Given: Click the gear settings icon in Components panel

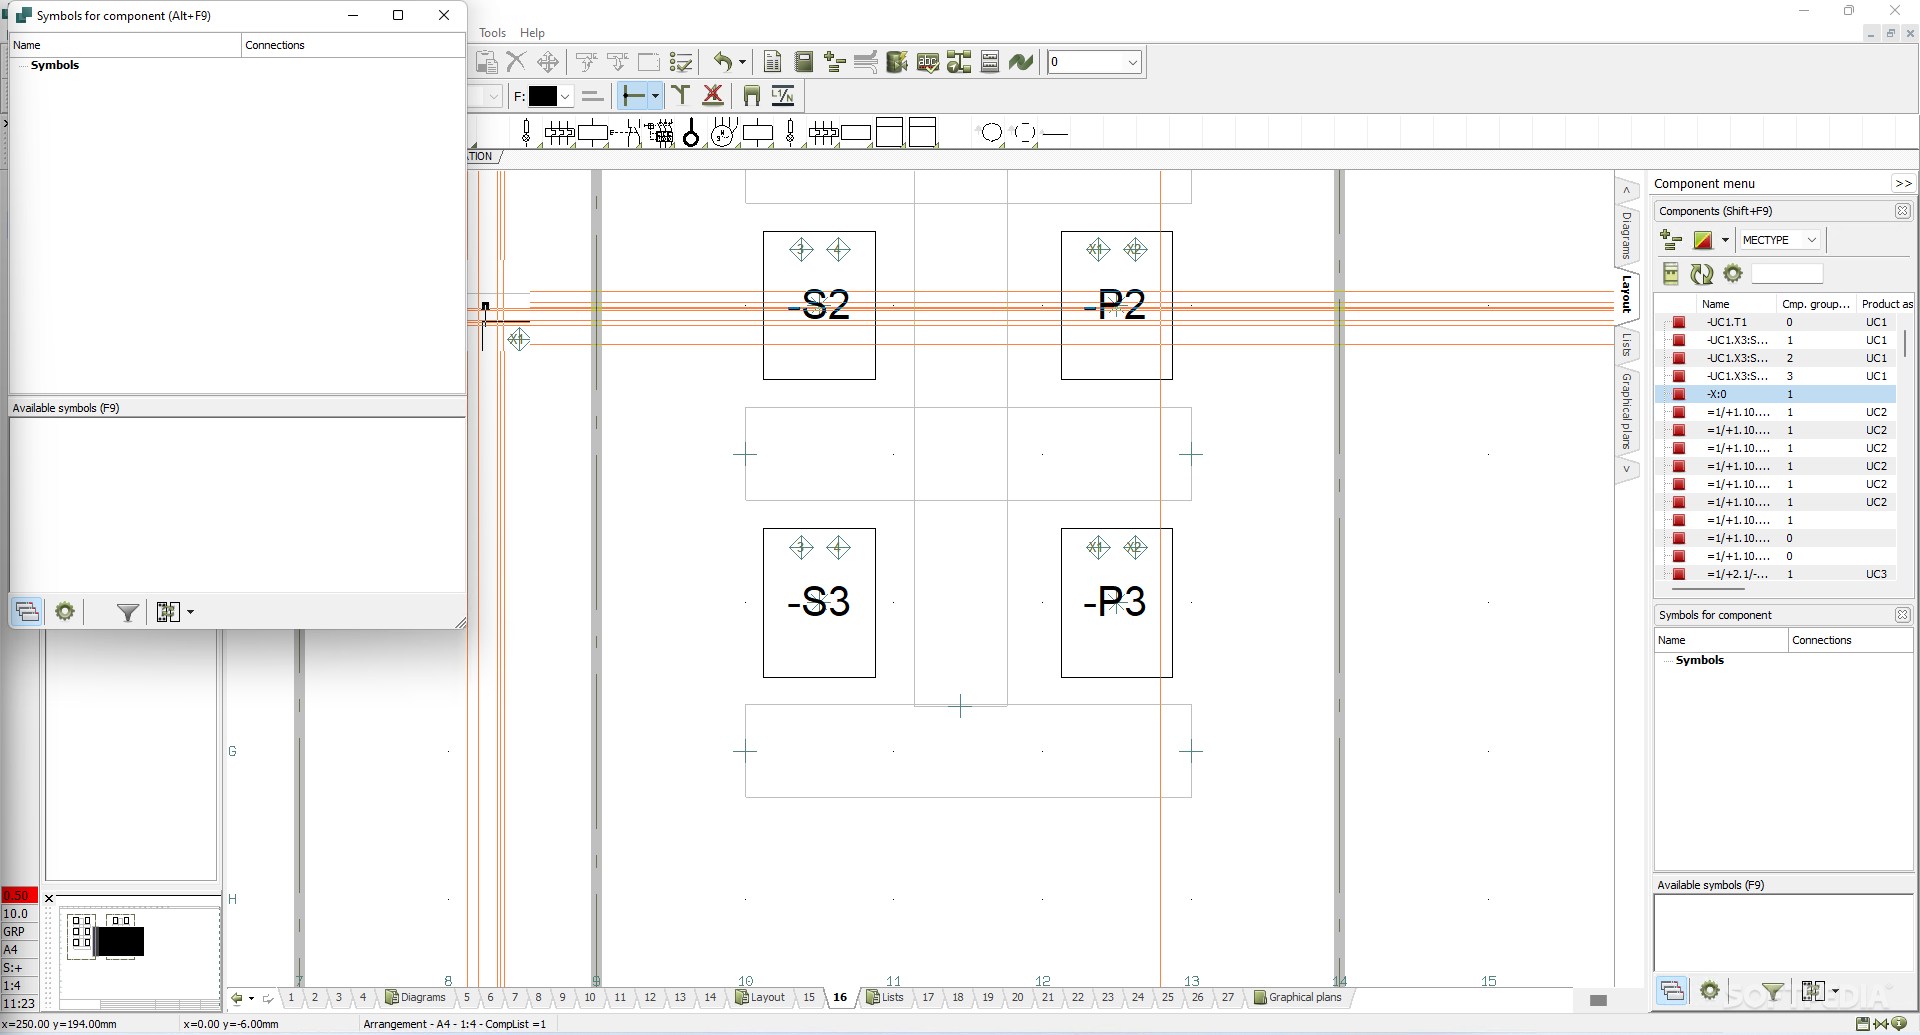Looking at the screenshot, I should pyautogui.click(x=1733, y=274).
